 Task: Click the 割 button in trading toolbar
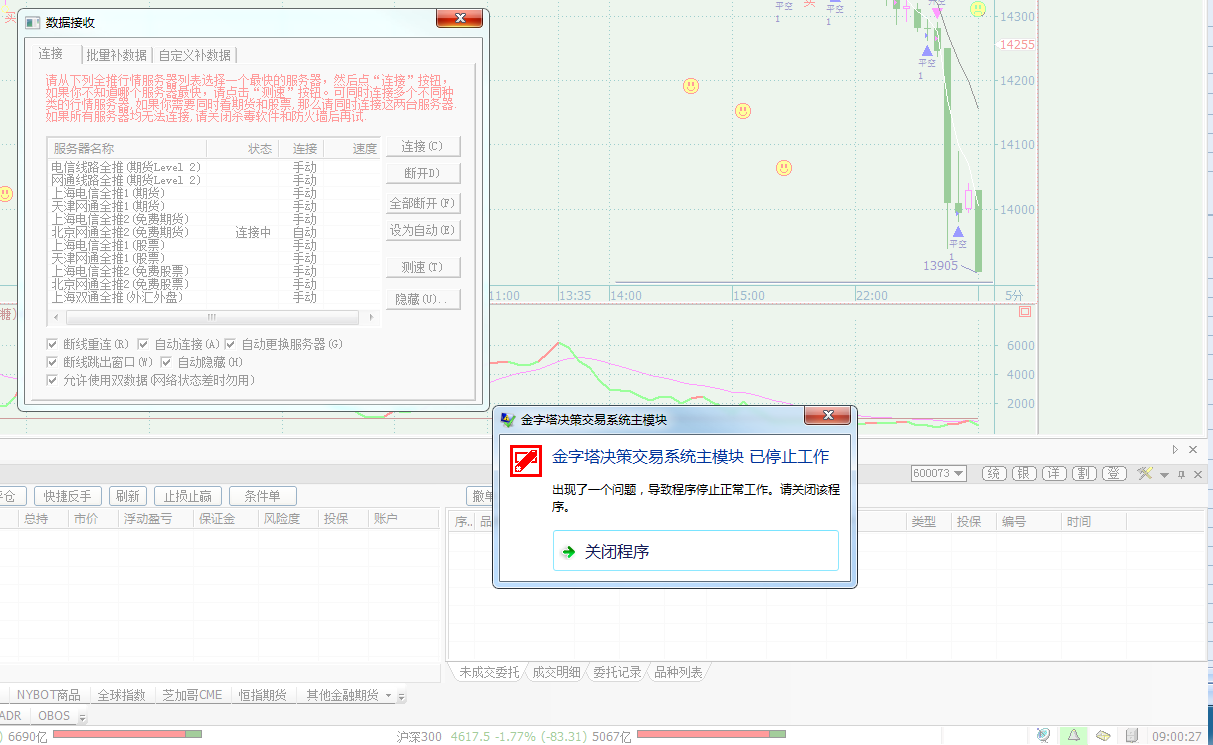click(x=1085, y=473)
